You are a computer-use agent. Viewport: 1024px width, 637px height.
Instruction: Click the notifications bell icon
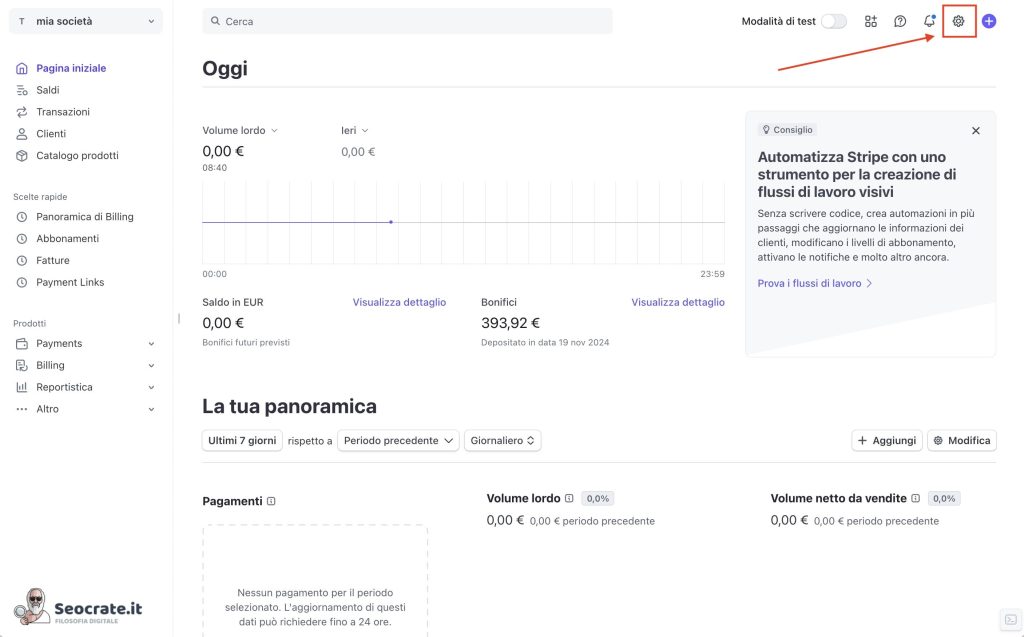point(929,21)
